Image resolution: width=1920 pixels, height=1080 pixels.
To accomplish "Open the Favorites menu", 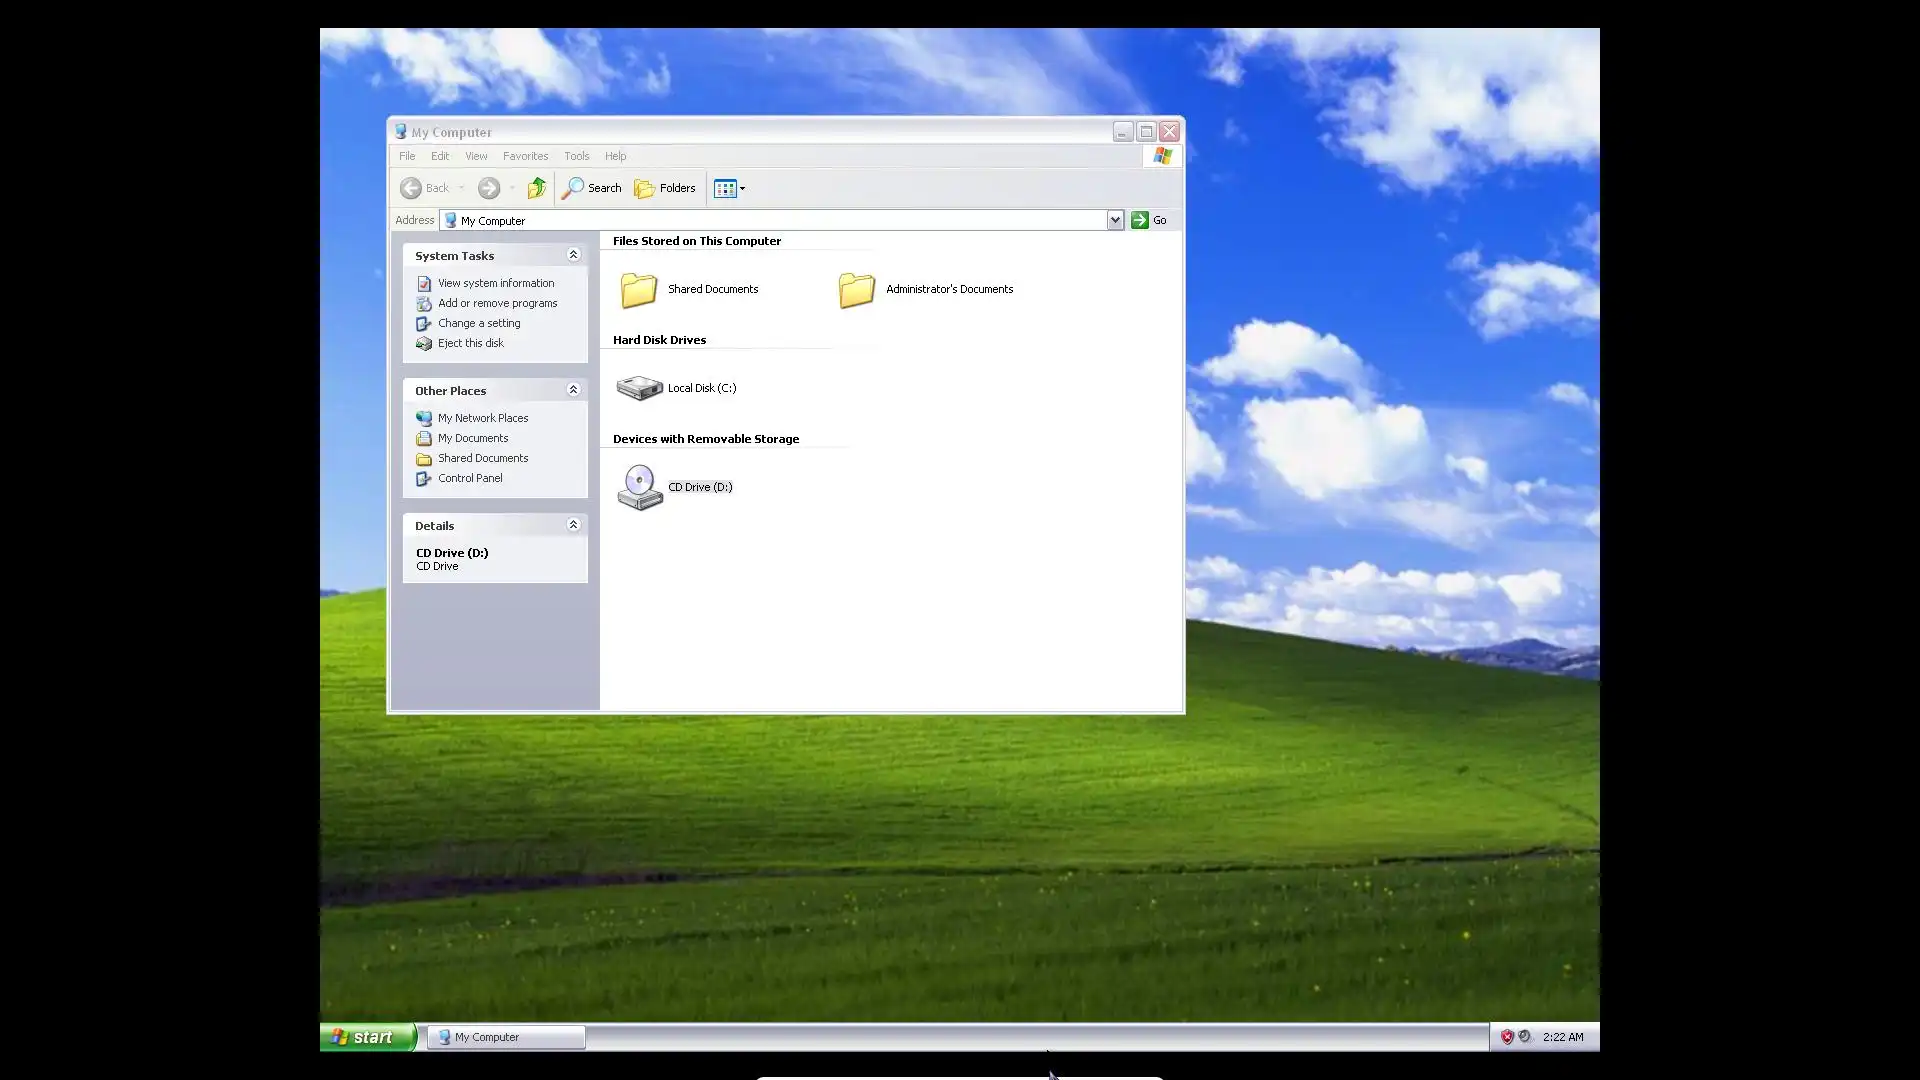I will 525,156.
